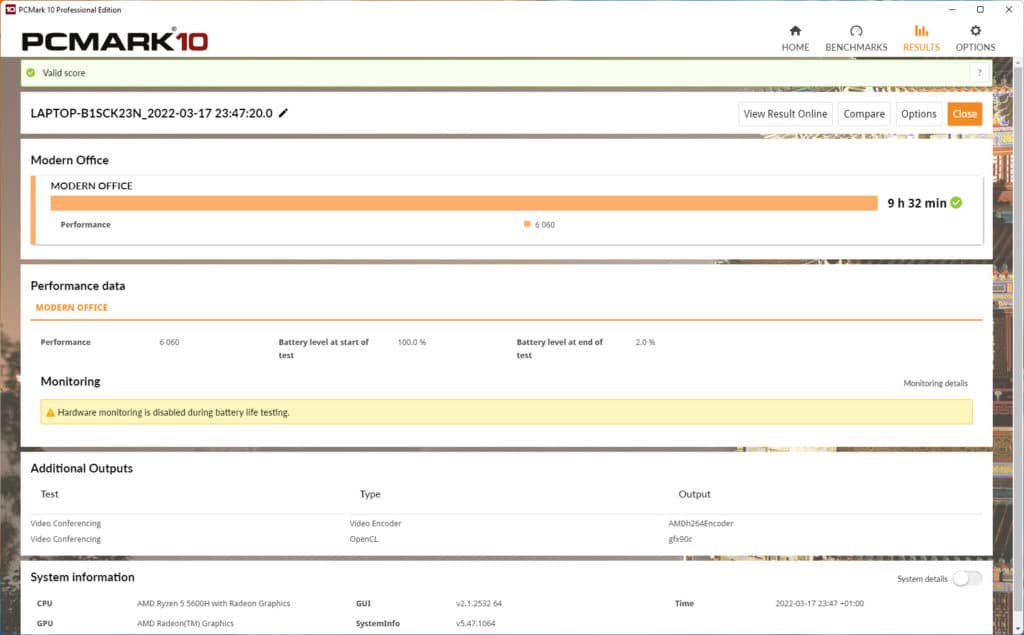
Task: Click the GPU value AMD Radeon(TM) Graphics
Action: click(x=185, y=623)
